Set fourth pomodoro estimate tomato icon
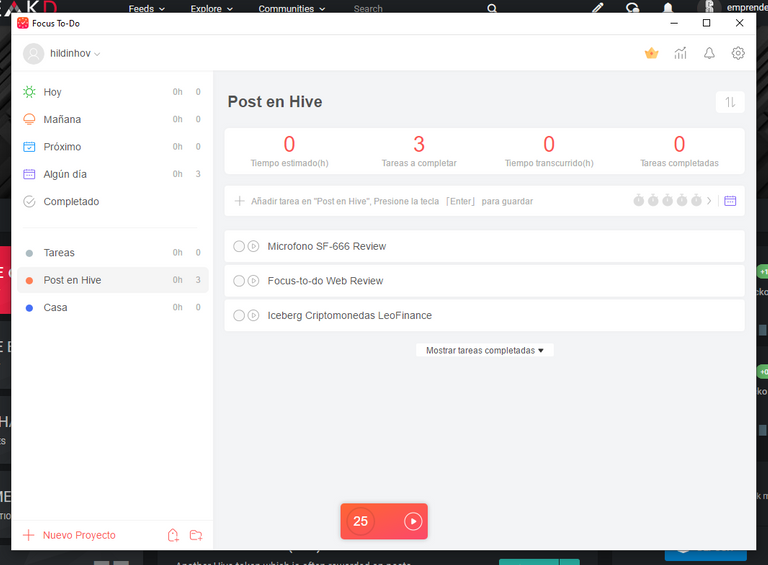 tap(682, 200)
